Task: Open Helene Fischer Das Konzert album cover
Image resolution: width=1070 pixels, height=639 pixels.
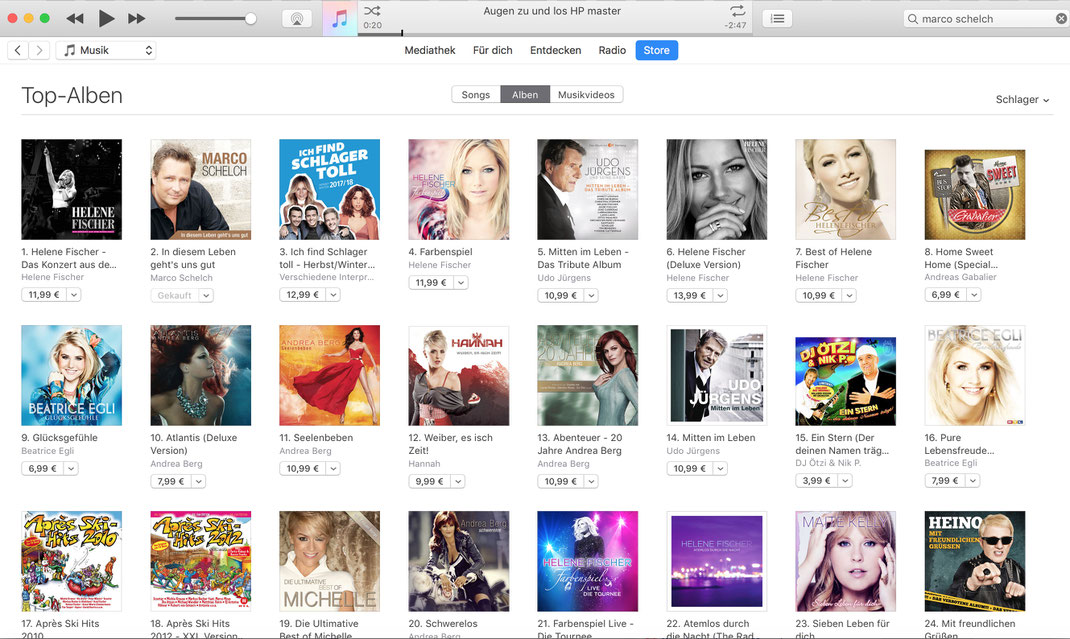Action: [72, 189]
